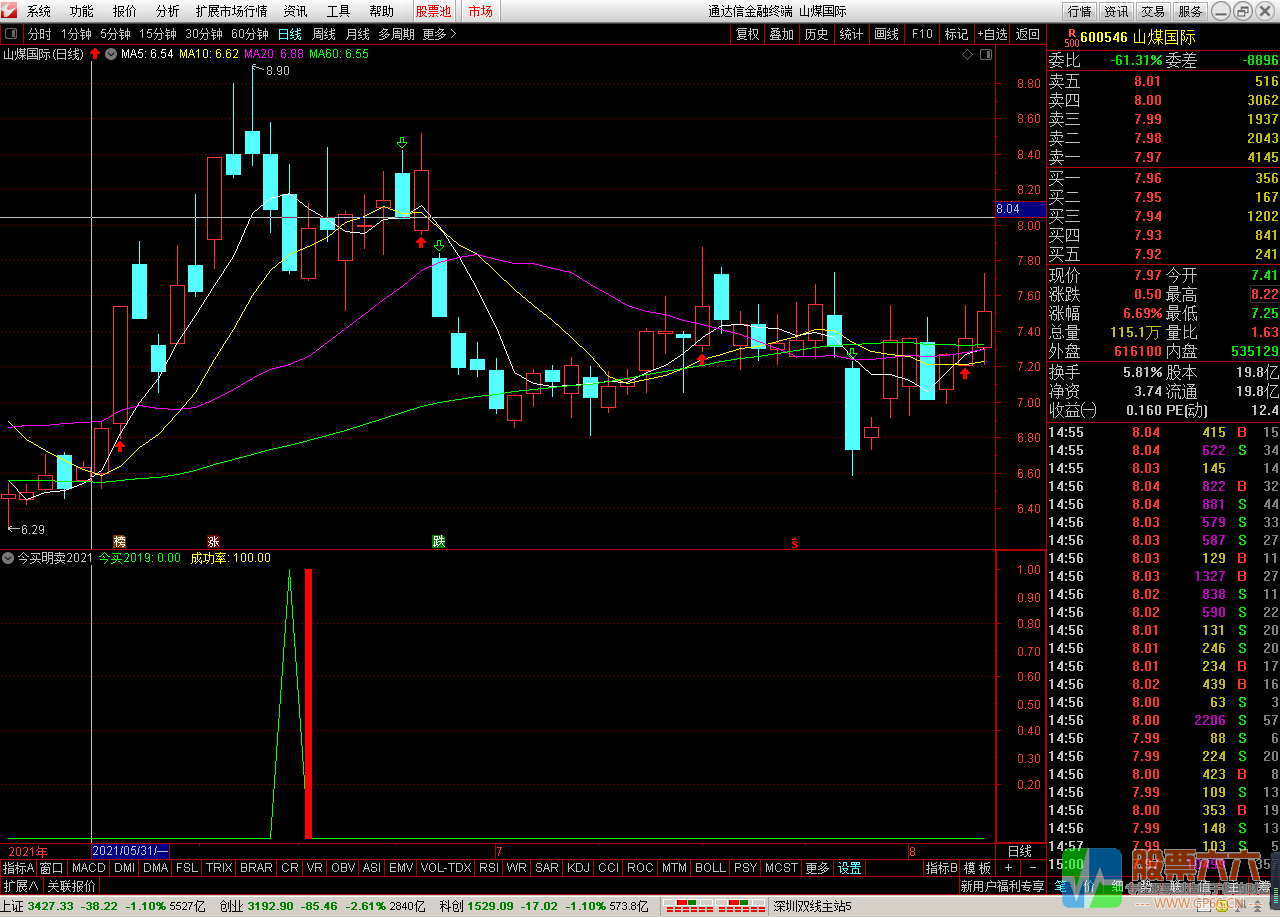This screenshot has height=918, width=1280.
Task: Open the 模板 dropdown
Action: [977, 868]
